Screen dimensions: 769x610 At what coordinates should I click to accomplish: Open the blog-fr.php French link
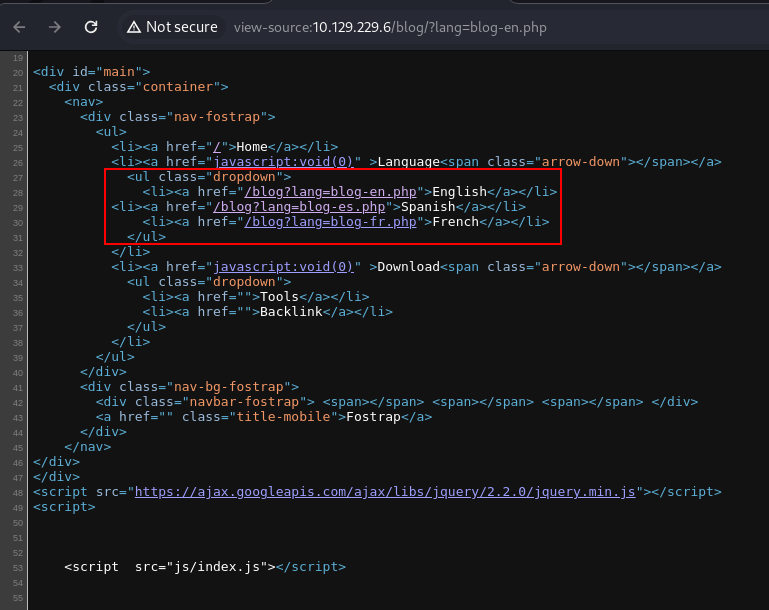coord(331,222)
